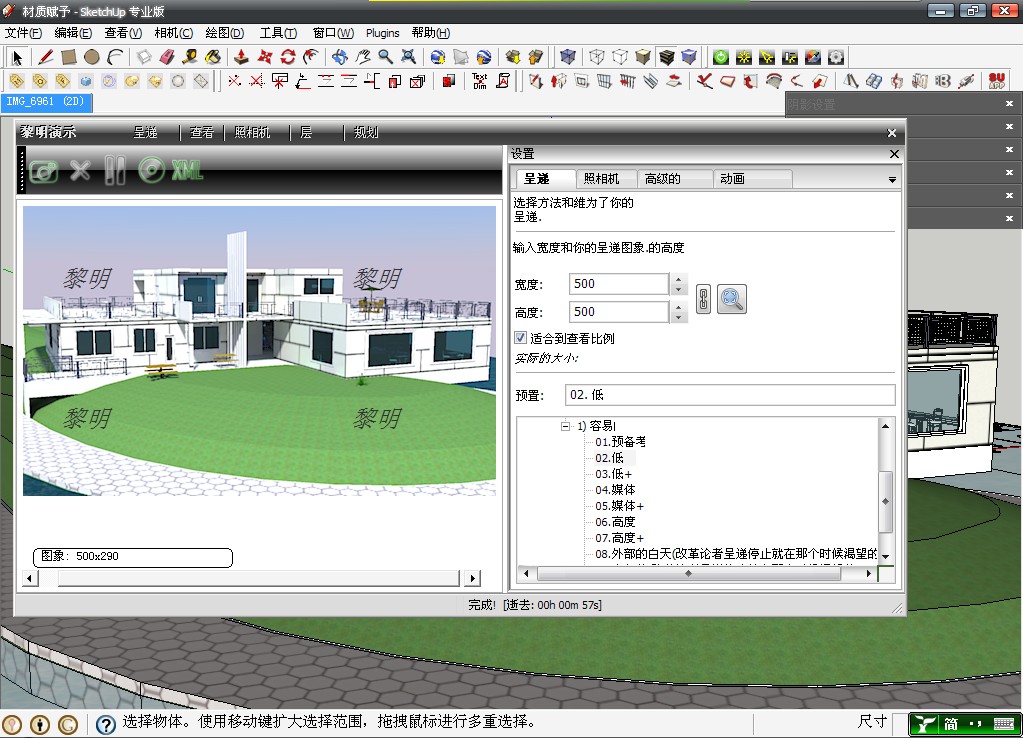
Task: Open the Plugins menu
Action: coord(382,33)
